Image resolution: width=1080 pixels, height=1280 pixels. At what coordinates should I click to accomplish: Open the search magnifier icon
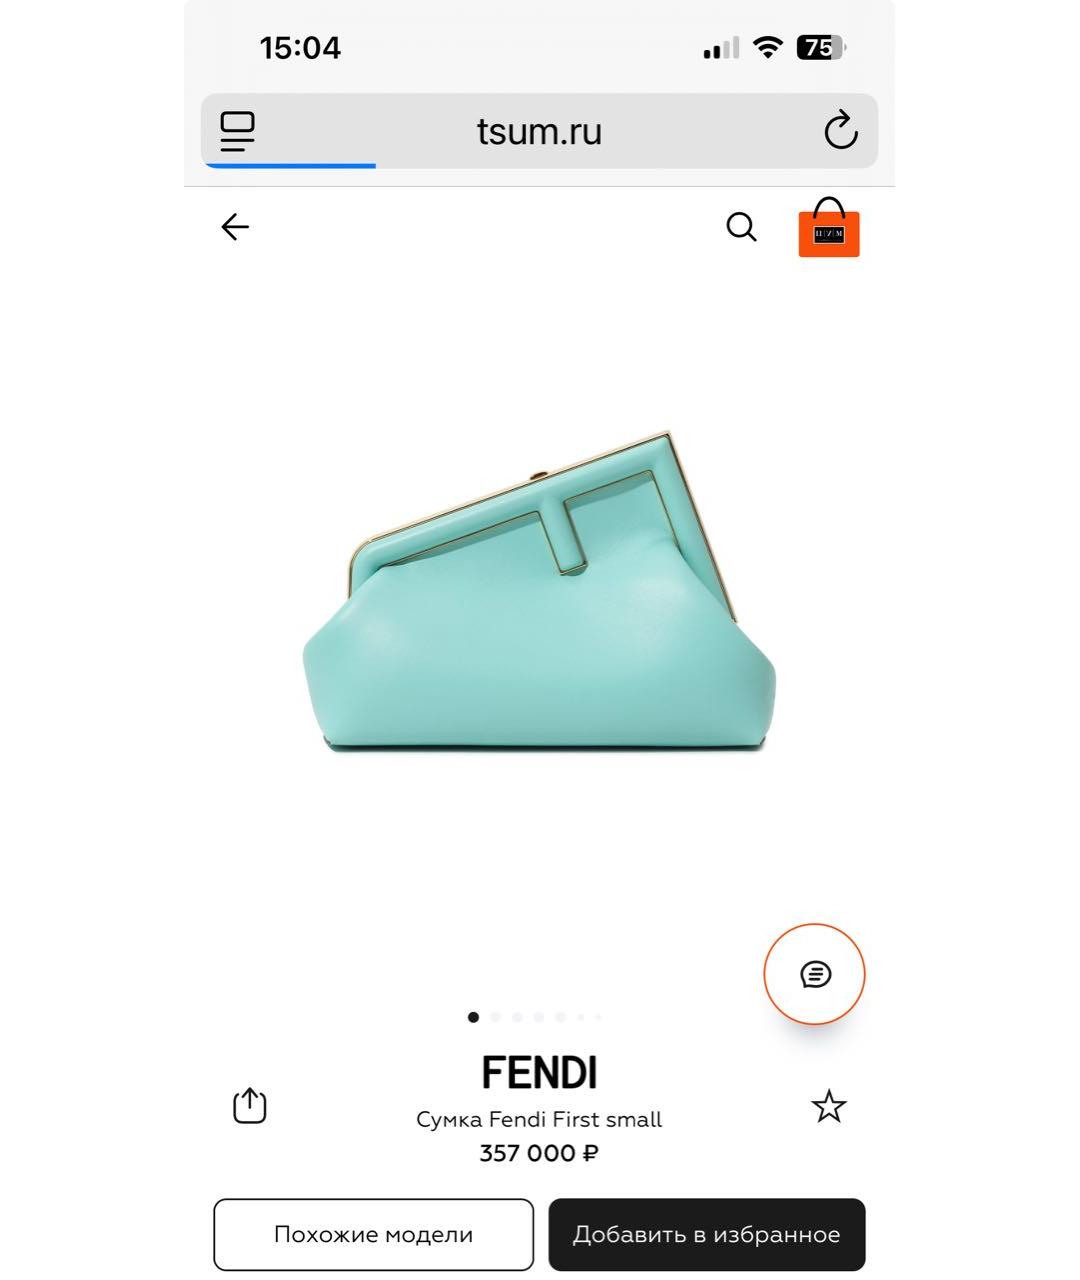[741, 227]
